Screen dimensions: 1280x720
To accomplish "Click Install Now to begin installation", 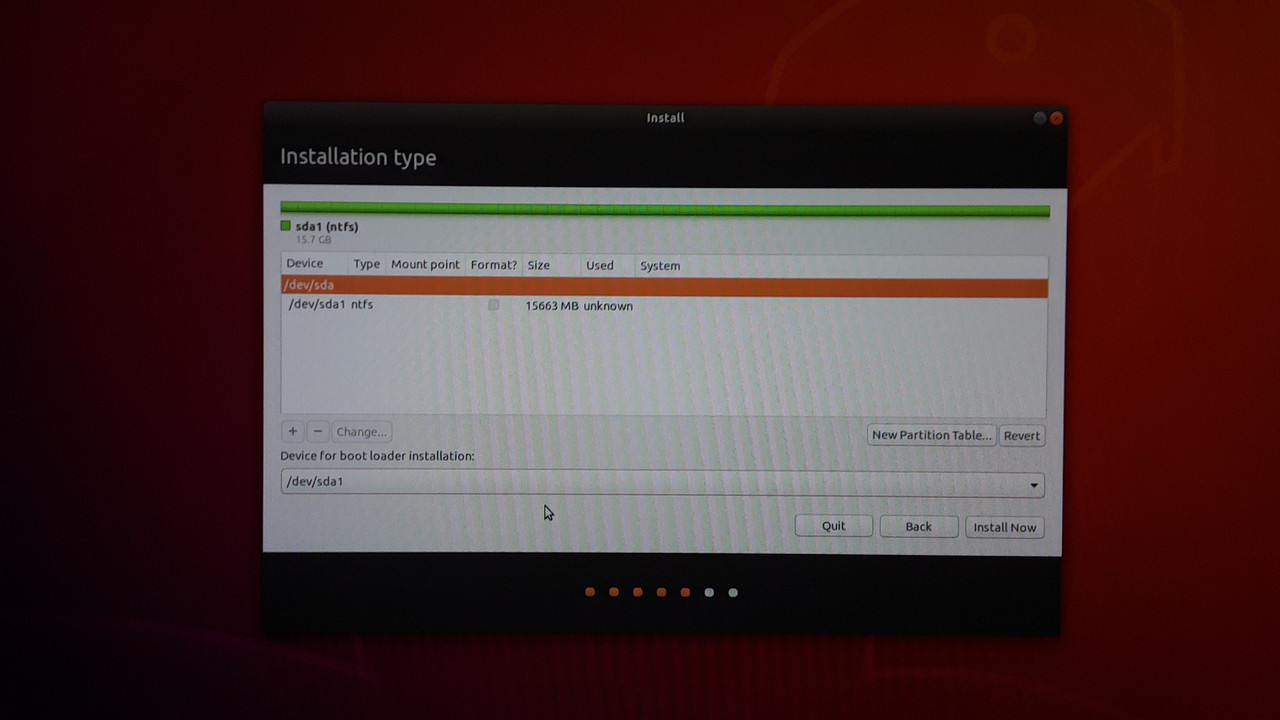I will pos(1004,527).
